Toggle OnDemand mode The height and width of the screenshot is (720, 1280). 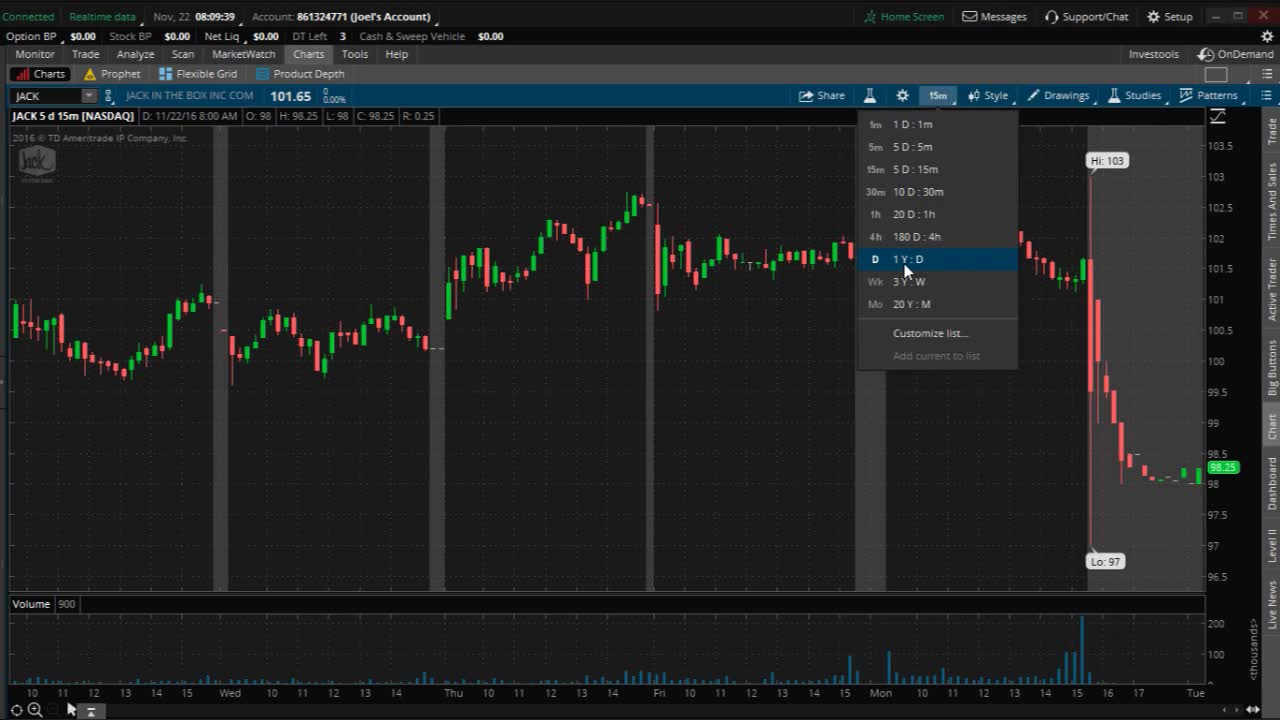coord(1236,54)
